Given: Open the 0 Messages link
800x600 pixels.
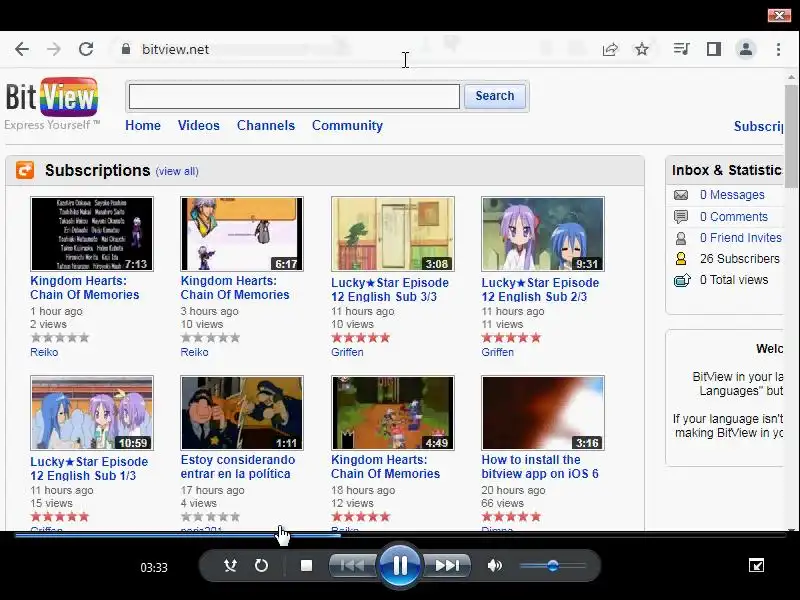Looking at the screenshot, I should point(732,195).
